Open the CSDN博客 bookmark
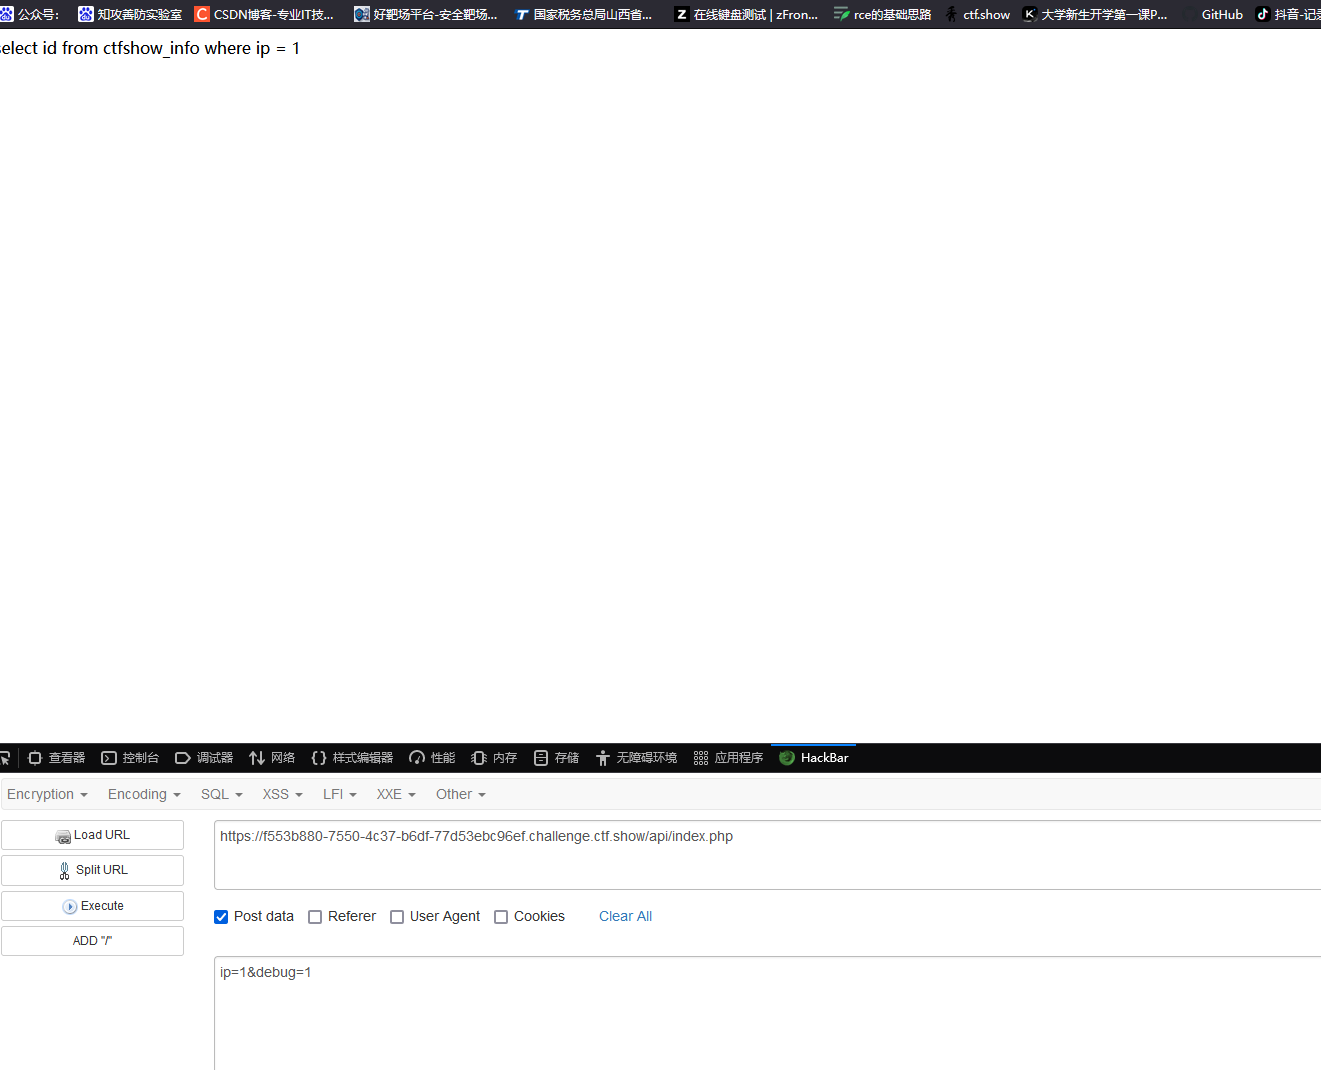Image resolution: width=1321 pixels, height=1070 pixels. [264, 14]
